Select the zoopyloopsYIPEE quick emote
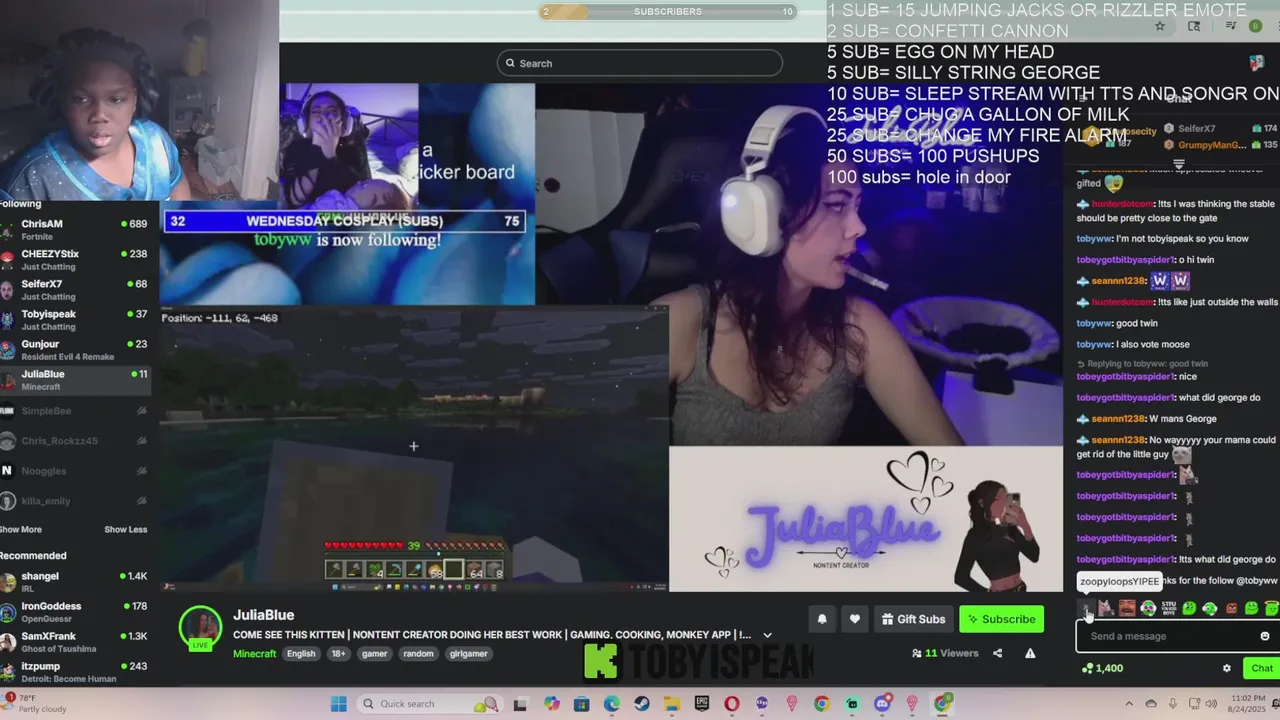The width and height of the screenshot is (1280, 720). 1086,608
